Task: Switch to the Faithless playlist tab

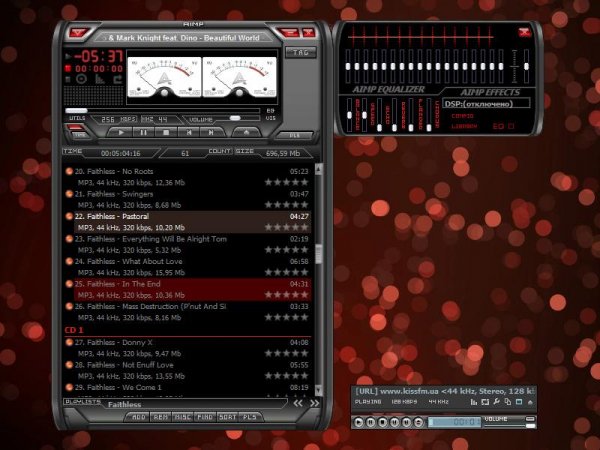Action: (124, 404)
